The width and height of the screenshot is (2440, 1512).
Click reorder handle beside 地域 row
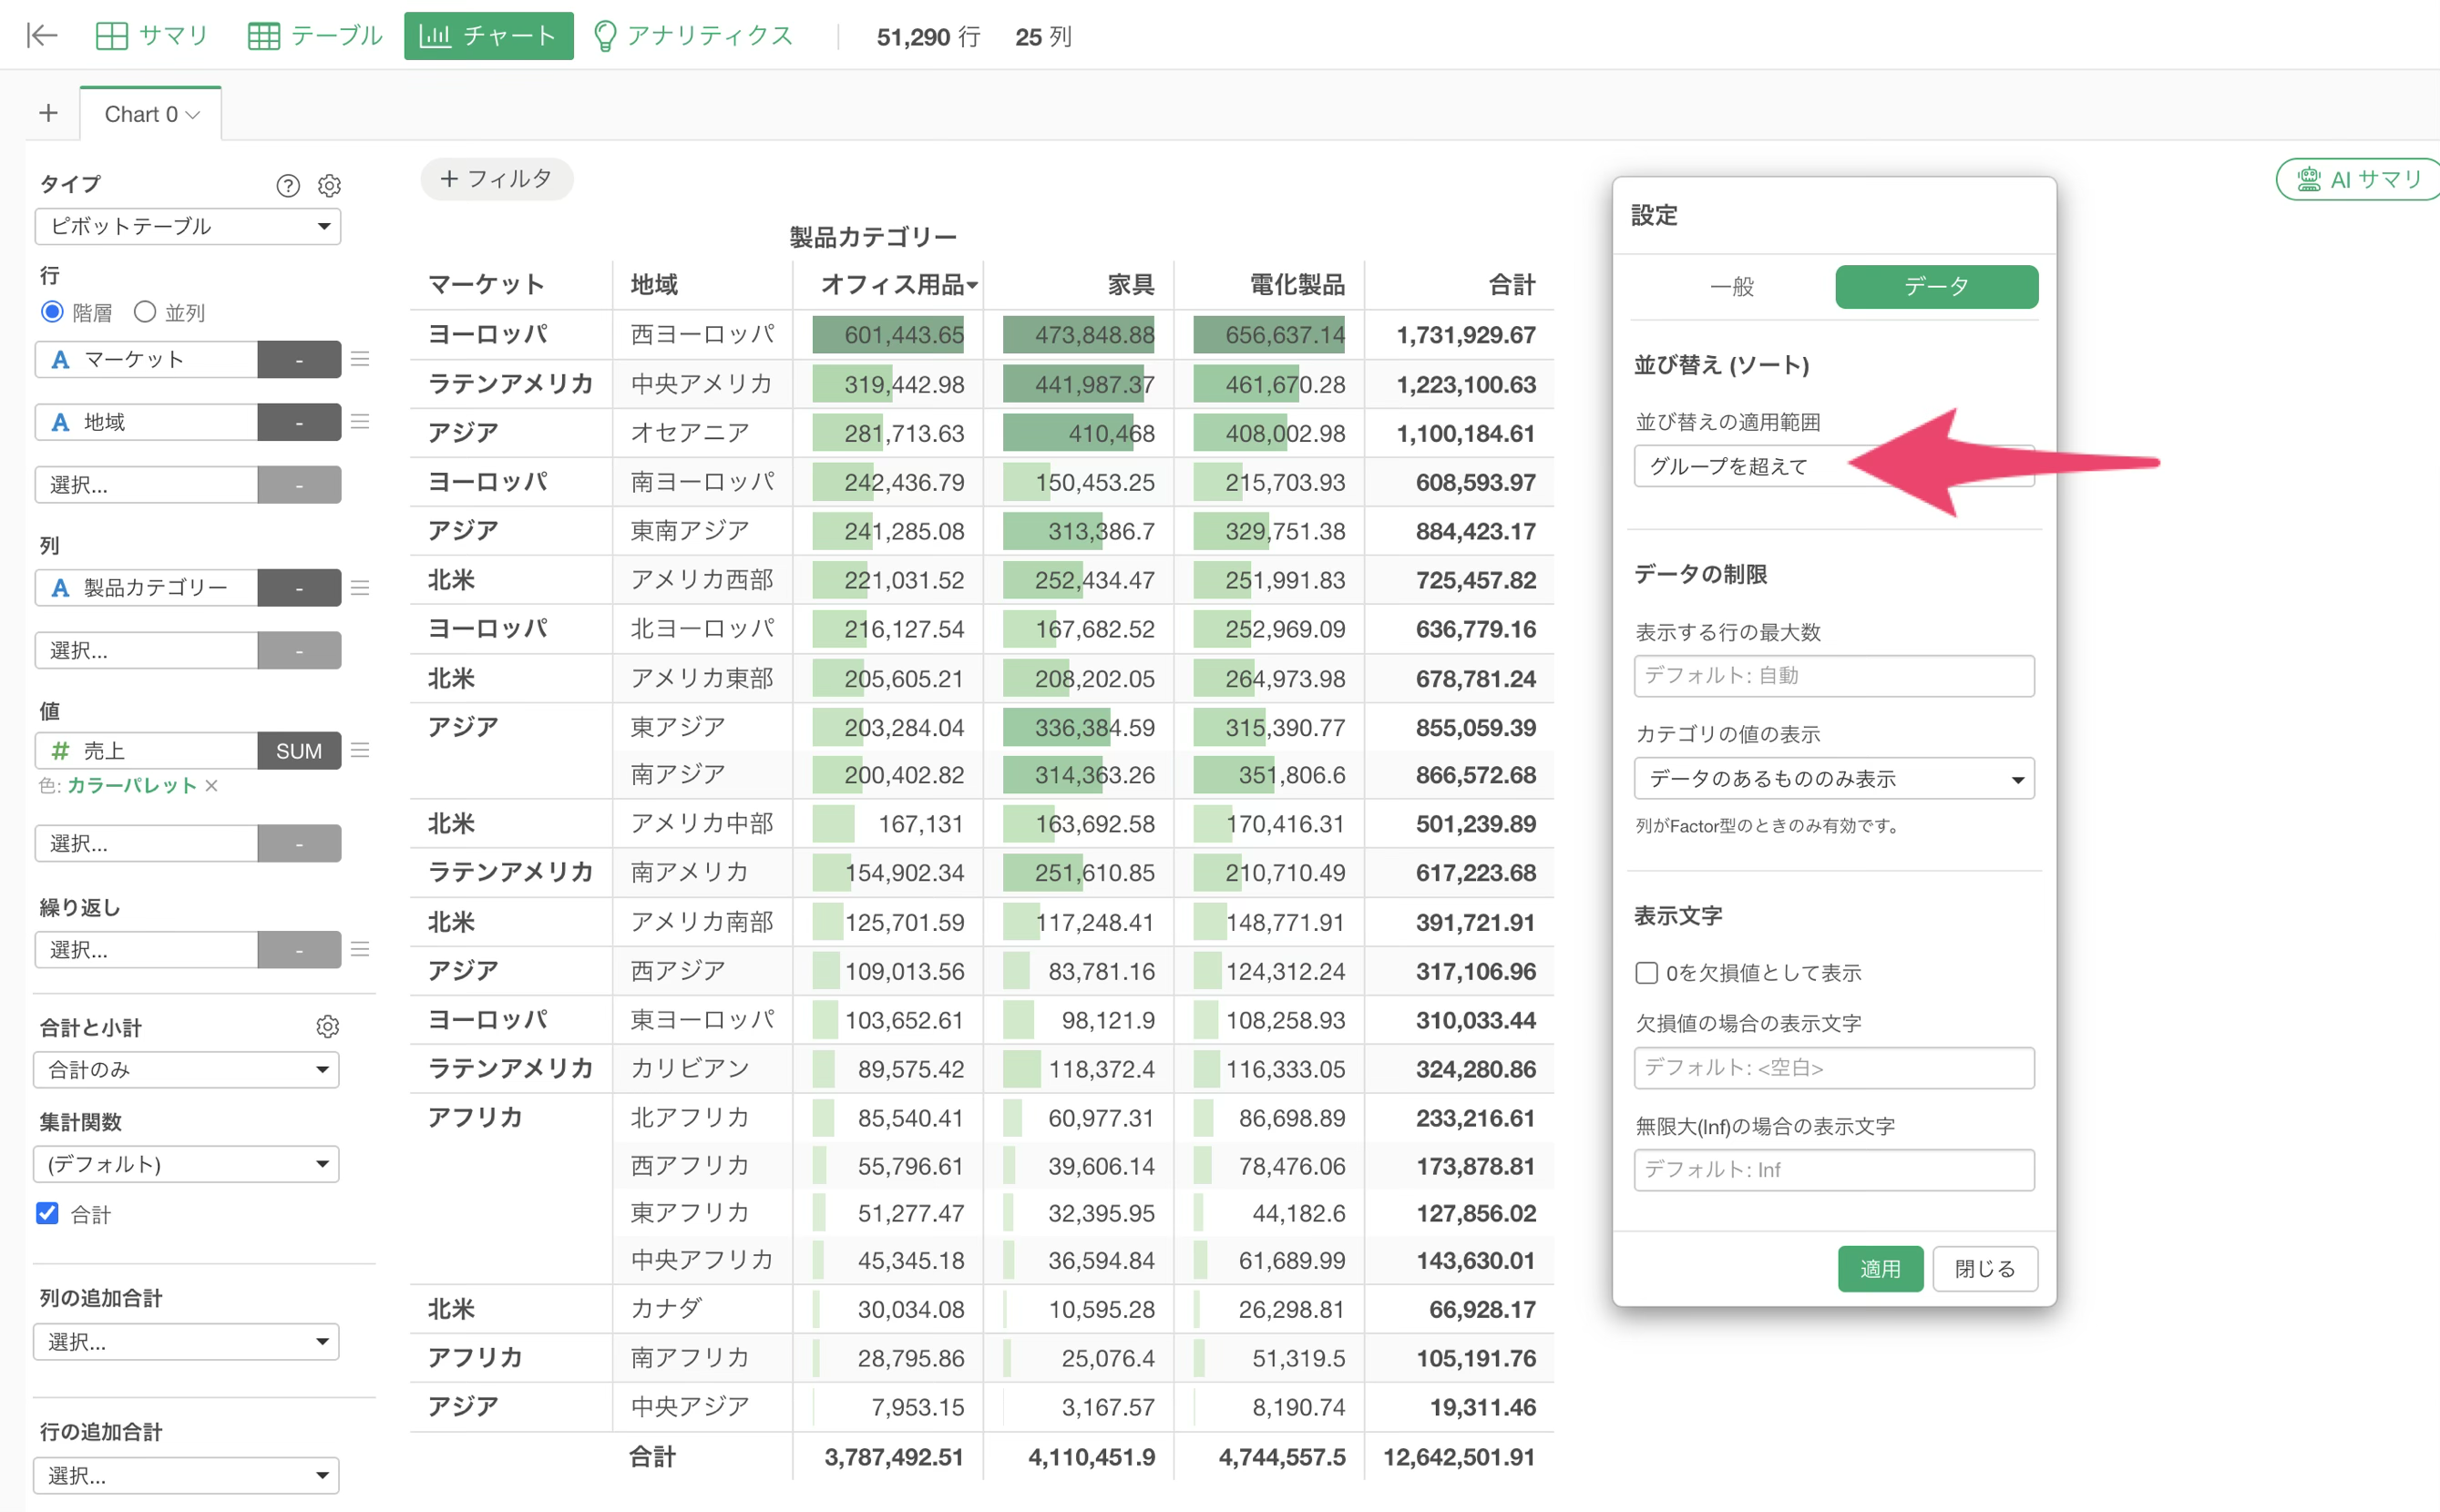point(360,422)
